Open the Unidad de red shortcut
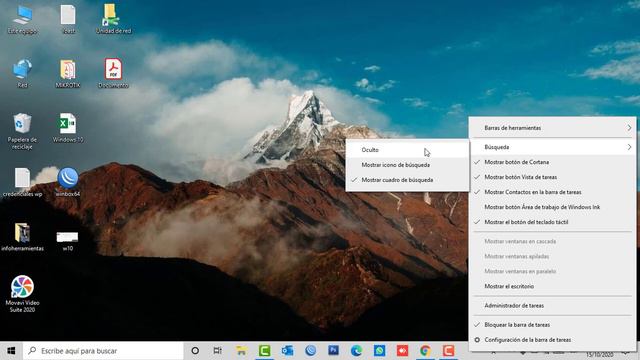Viewport: 640px width, 360px height. coord(113,19)
